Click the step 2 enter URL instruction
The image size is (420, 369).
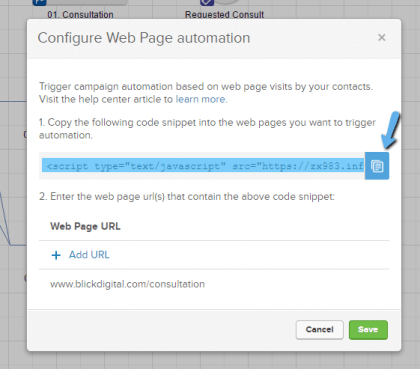tap(187, 196)
